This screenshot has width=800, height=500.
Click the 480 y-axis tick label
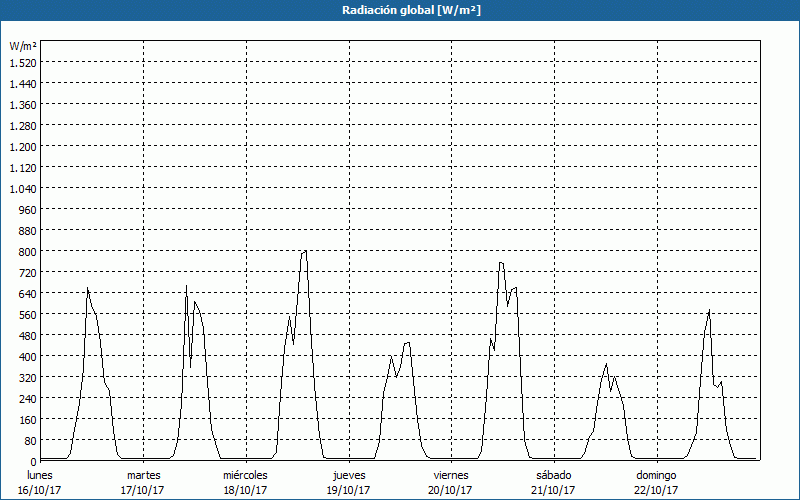(x=27, y=335)
